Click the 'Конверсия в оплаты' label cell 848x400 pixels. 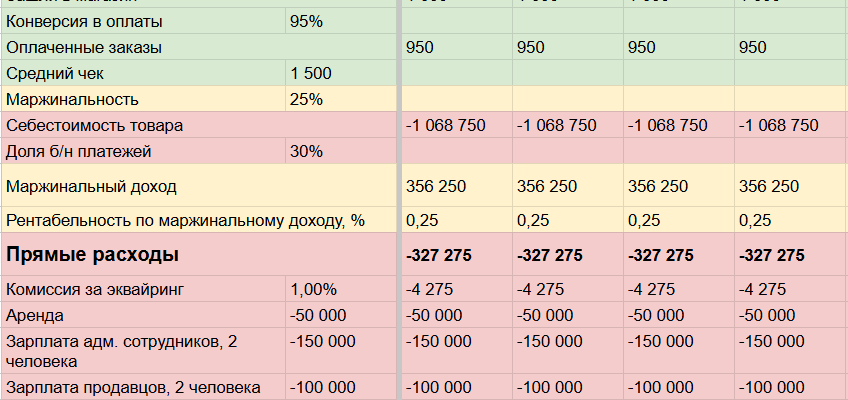tap(84, 21)
